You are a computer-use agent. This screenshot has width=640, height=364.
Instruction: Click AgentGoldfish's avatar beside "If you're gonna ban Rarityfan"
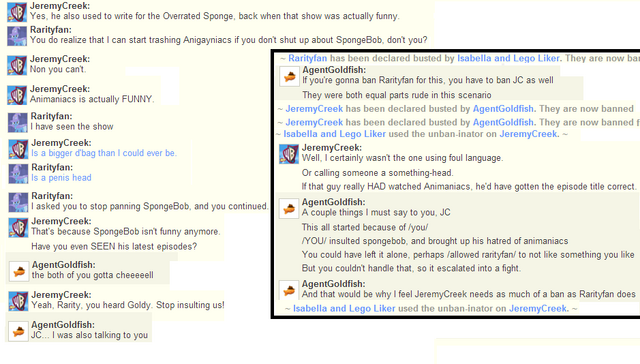[x=289, y=76]
